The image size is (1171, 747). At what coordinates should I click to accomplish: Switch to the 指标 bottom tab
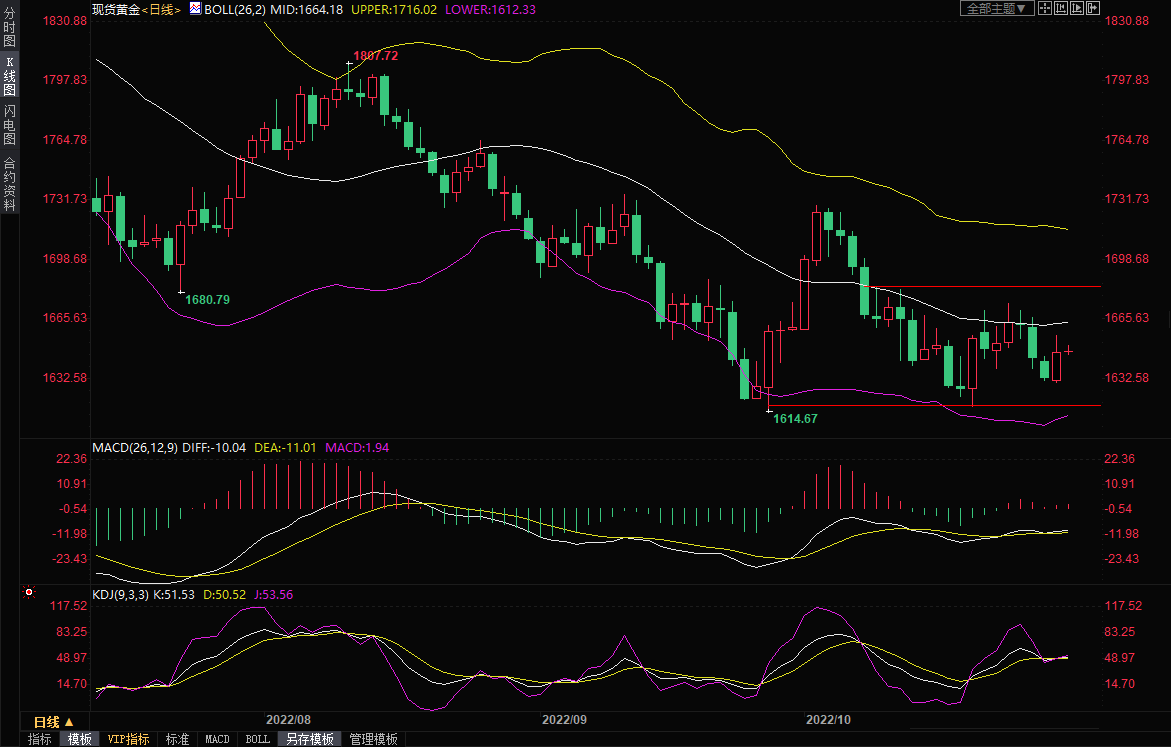[40, 739]
